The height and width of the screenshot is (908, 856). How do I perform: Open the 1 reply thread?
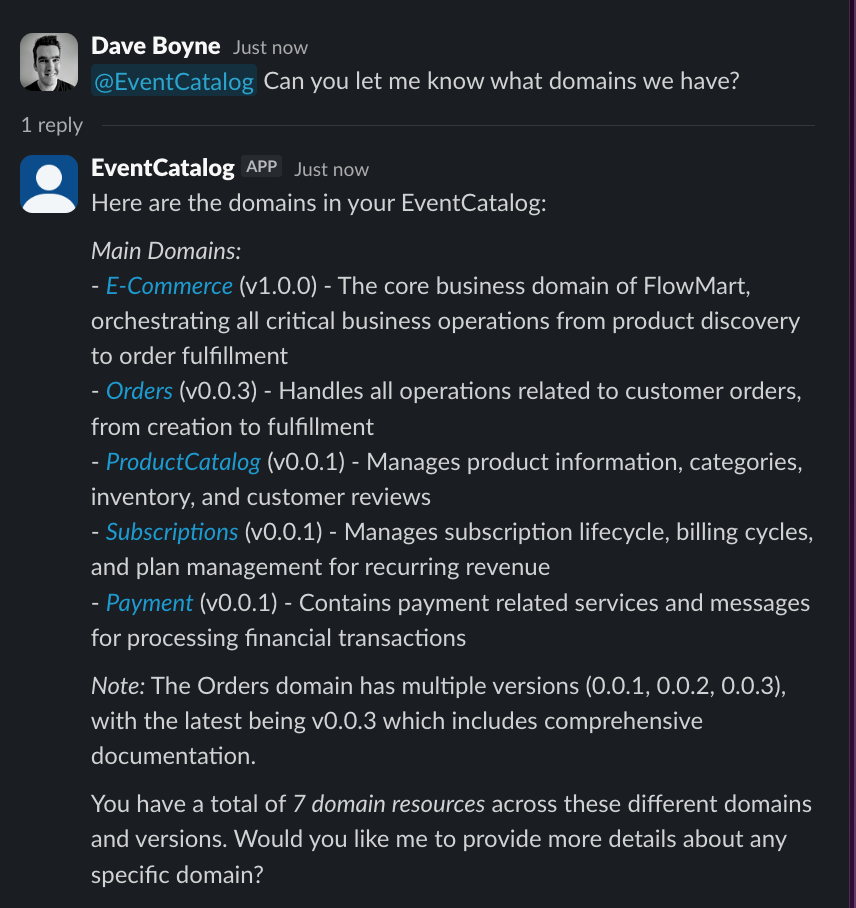pyautogui.click(x=51, y=125)
